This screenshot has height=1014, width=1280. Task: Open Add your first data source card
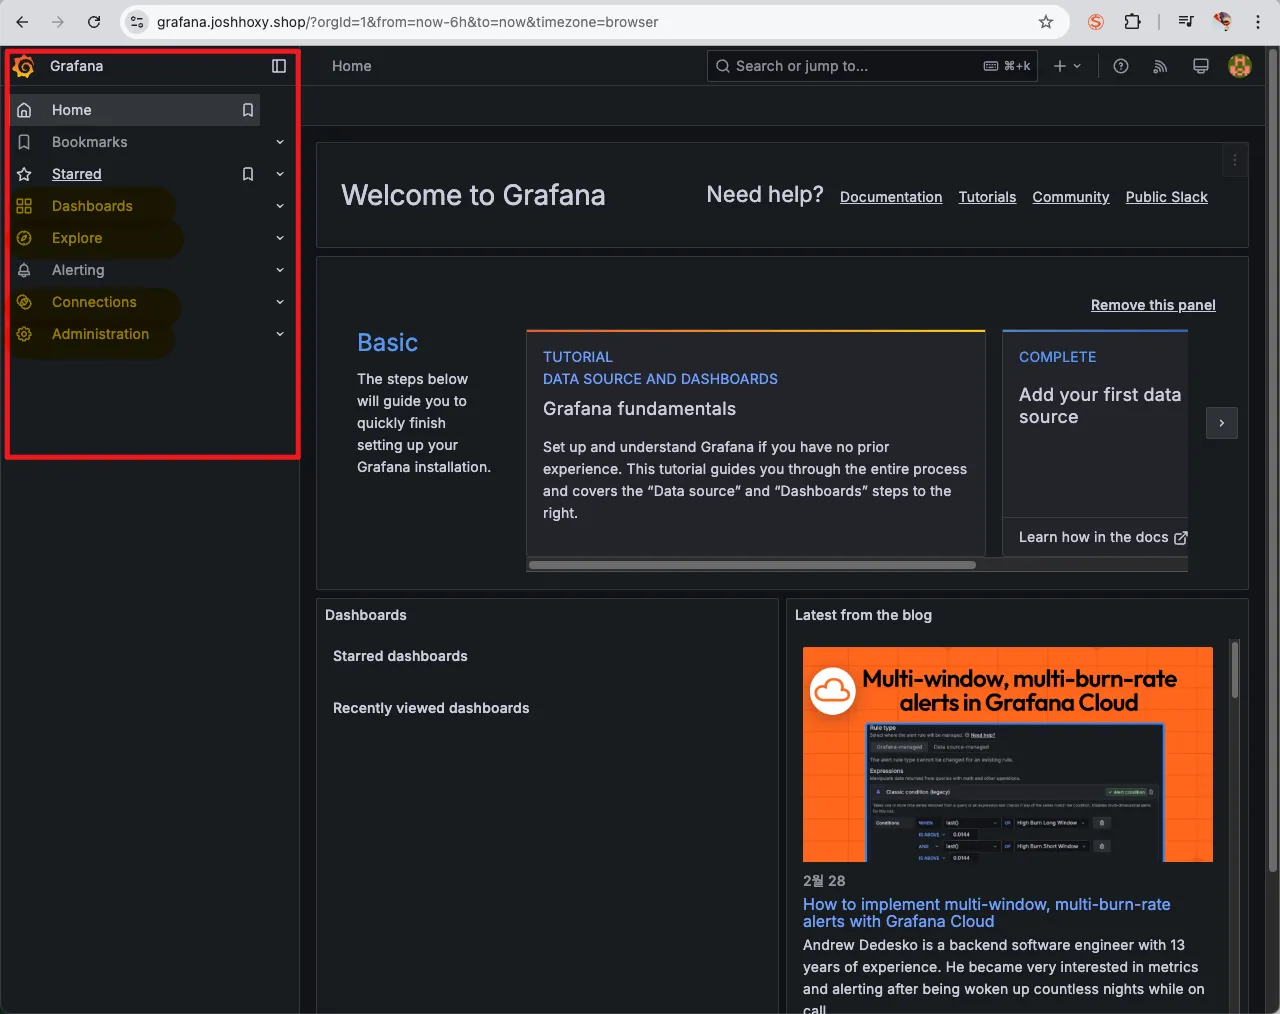point(1095,424)
